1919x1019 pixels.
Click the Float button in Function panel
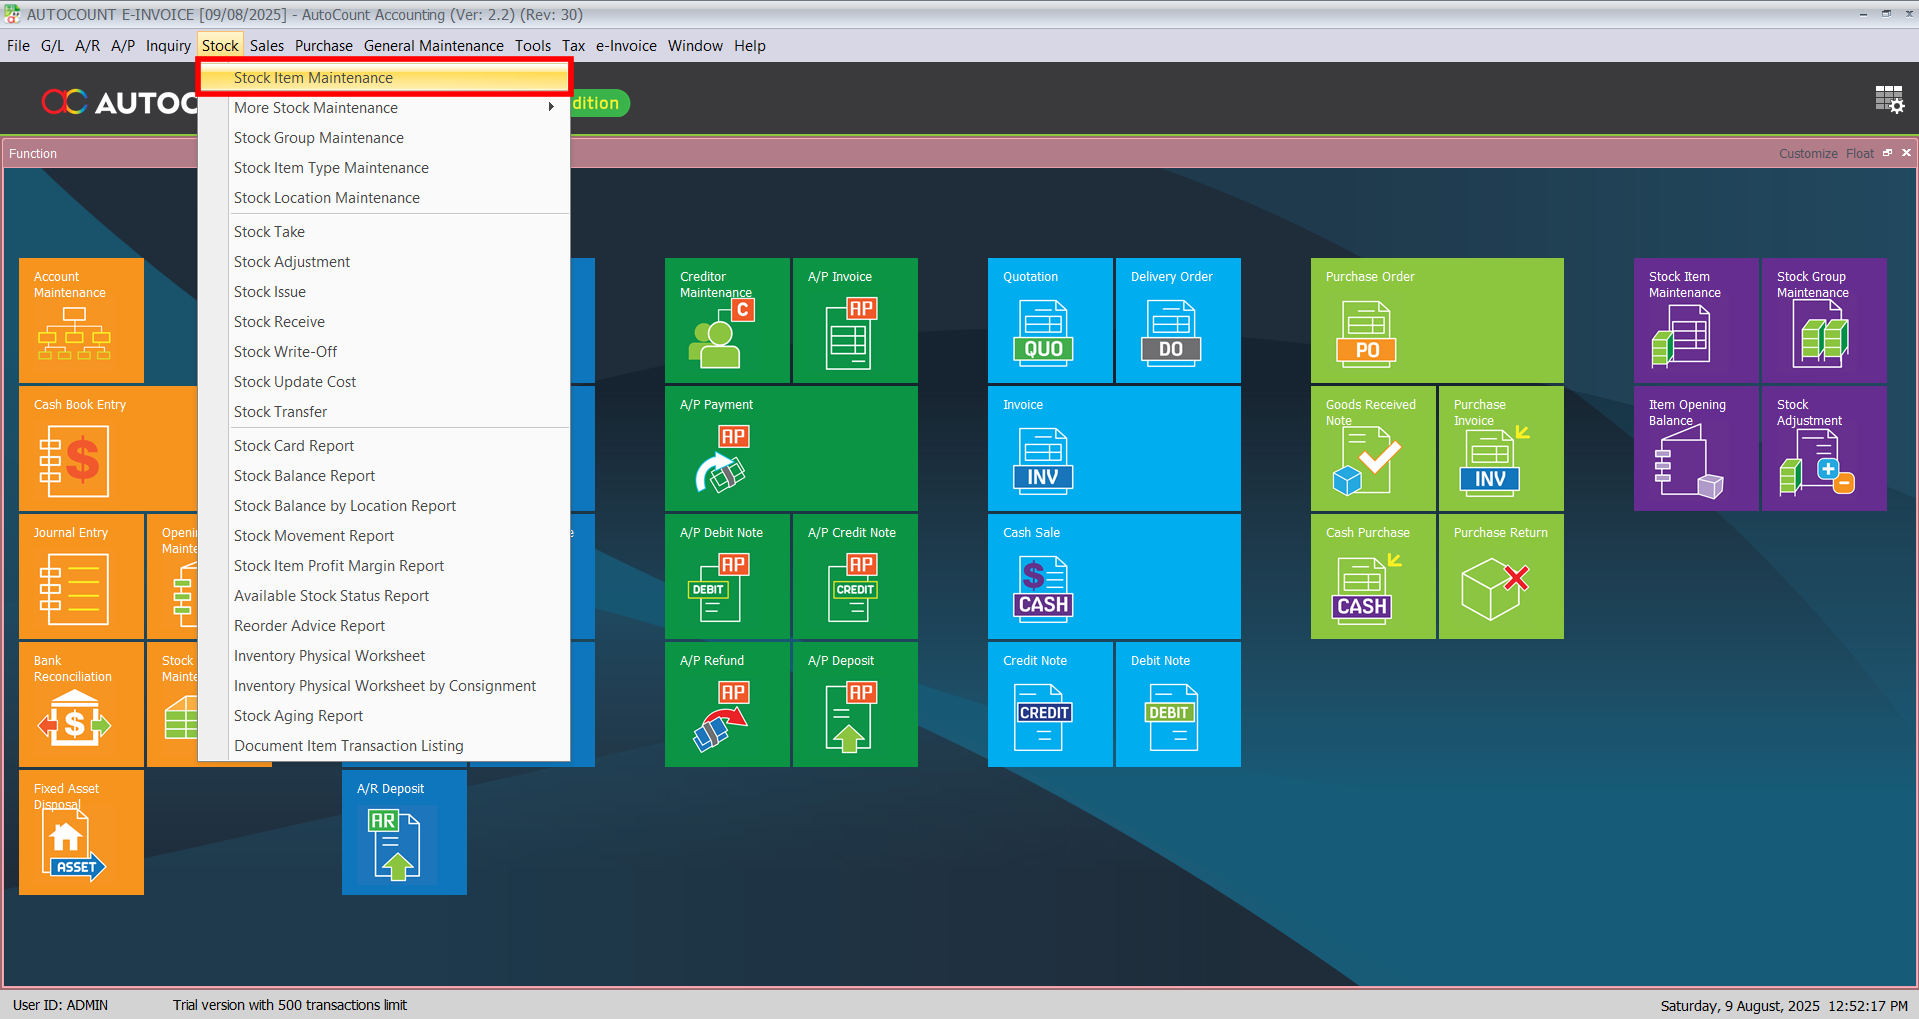[1859, 154]
